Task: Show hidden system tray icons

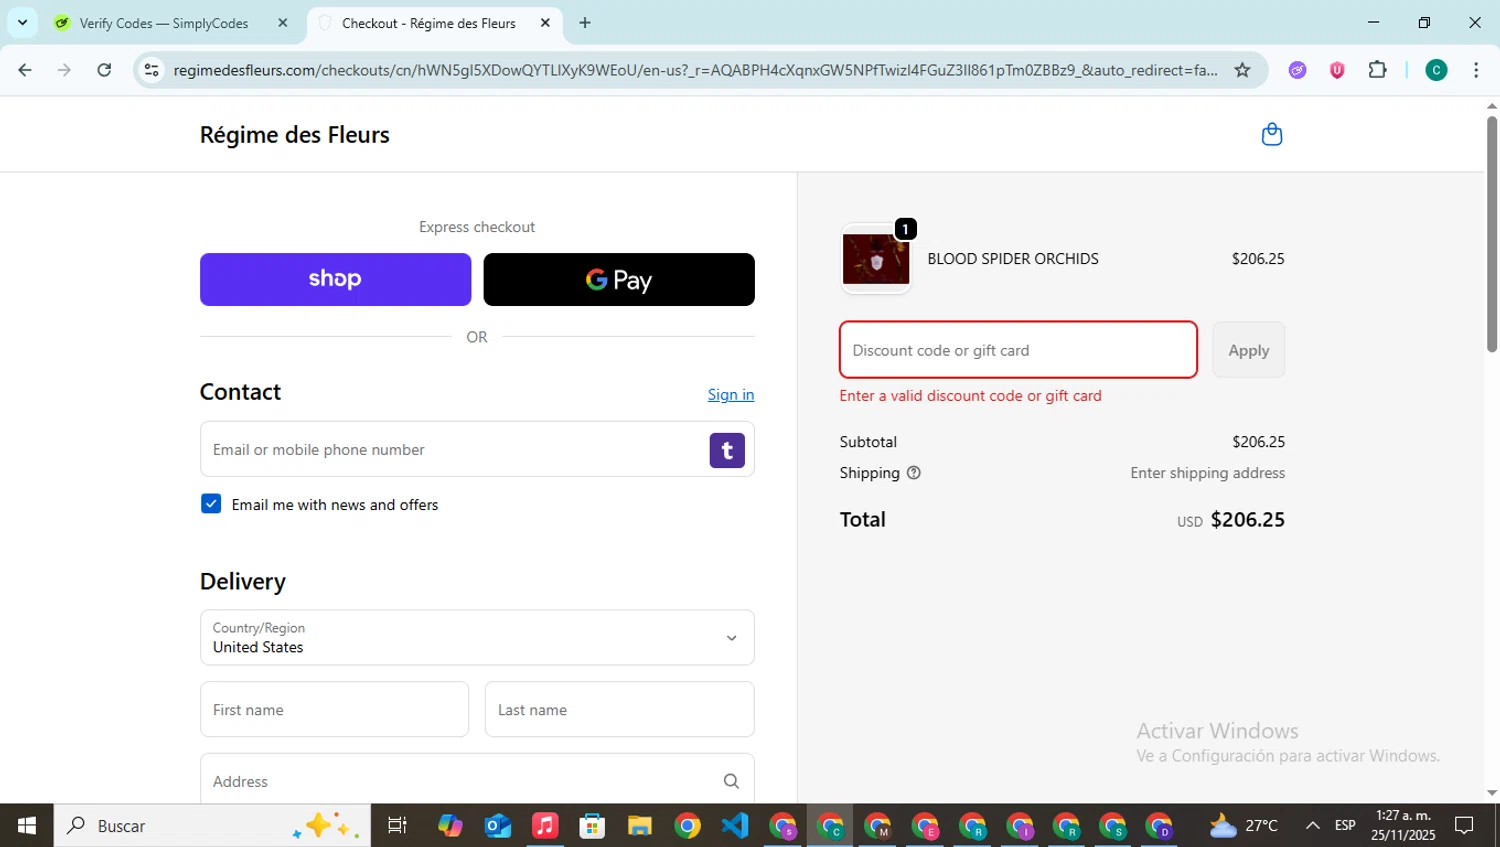Action: pos(1312,826)
